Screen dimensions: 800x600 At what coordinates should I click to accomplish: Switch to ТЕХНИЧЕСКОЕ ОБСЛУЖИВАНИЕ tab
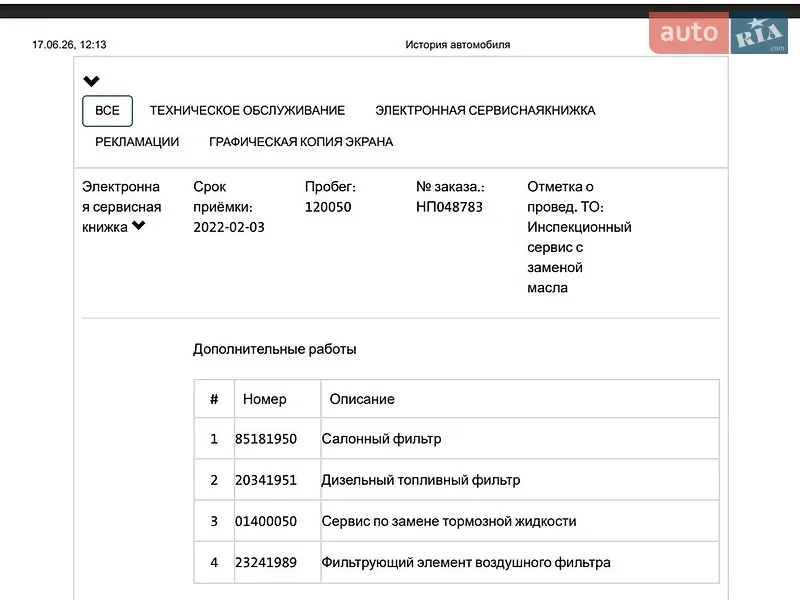point(247,111)
